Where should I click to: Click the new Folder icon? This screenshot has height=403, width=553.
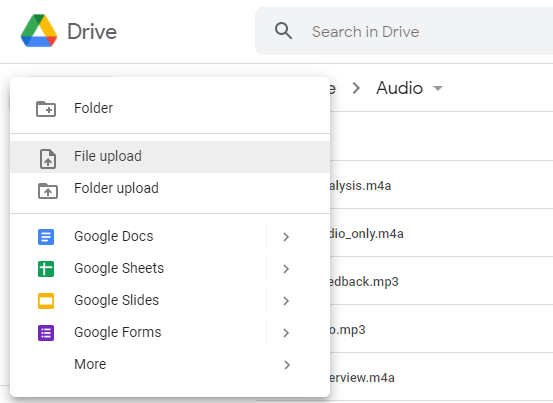click(x=46, y=109)
